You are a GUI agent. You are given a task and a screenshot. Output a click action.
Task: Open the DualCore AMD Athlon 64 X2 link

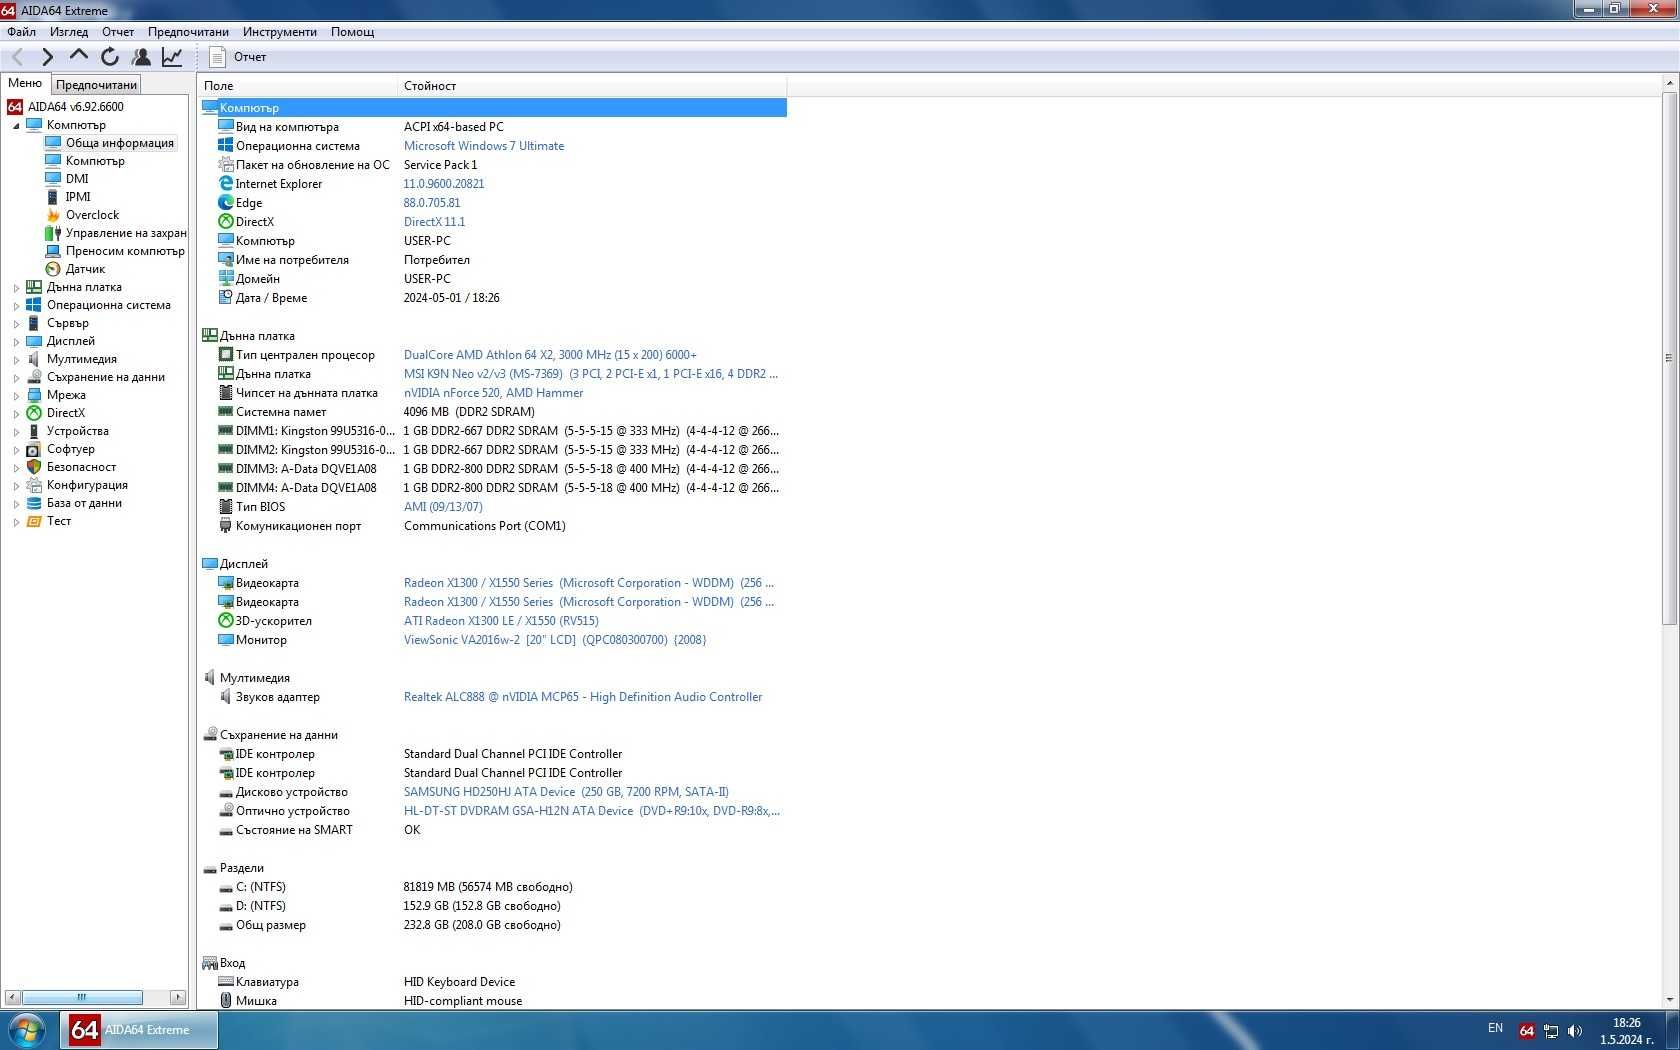550,355
